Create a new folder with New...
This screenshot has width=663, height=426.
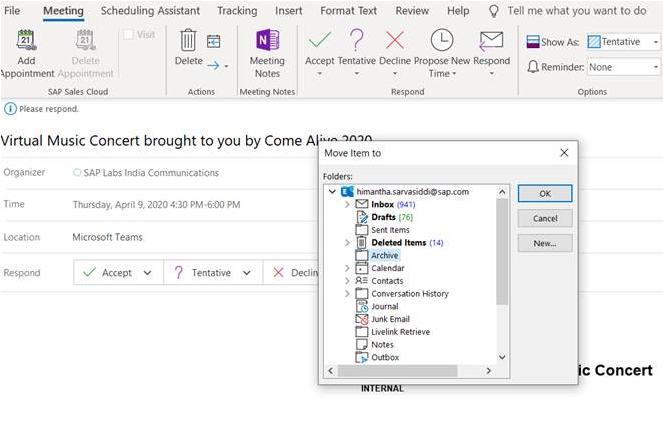point(545,243)
